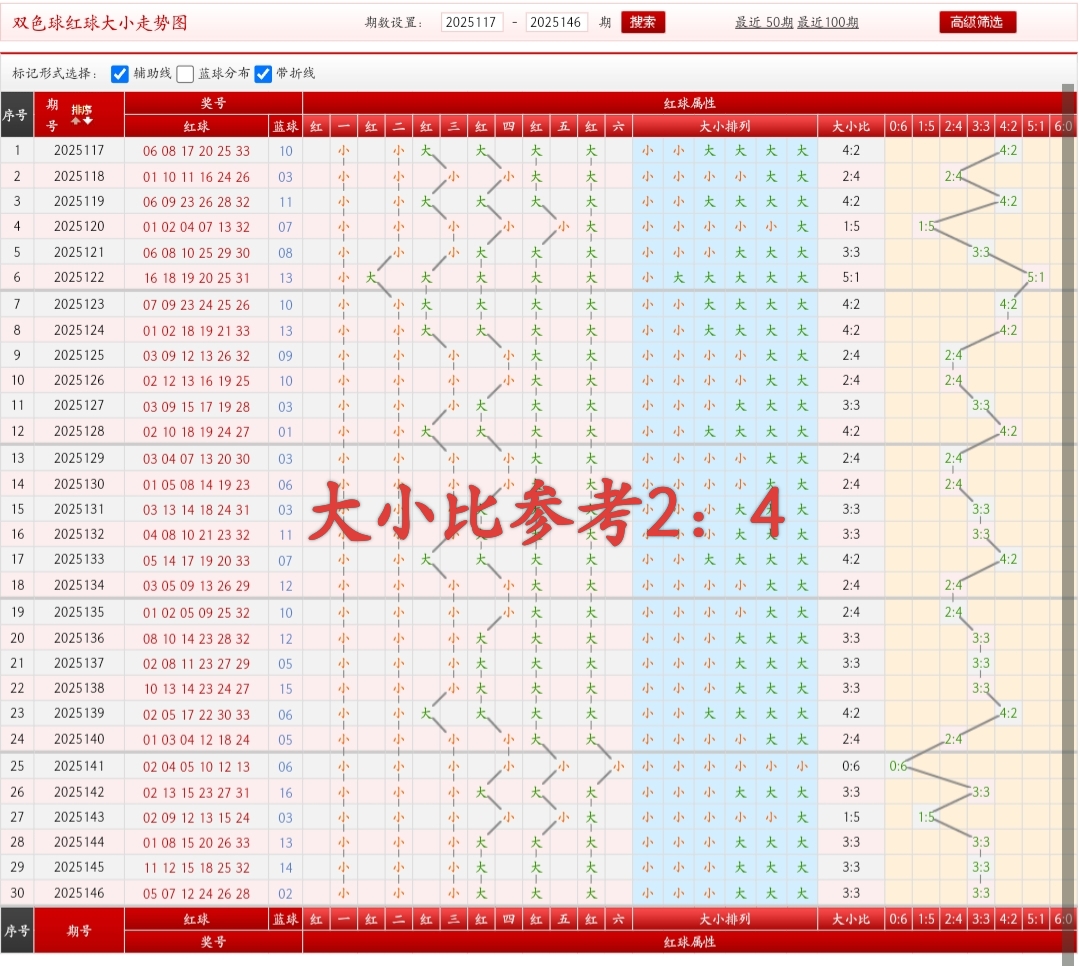
Task: Click the ending period input showing 2025146
Action: click(x=558, y=21)
